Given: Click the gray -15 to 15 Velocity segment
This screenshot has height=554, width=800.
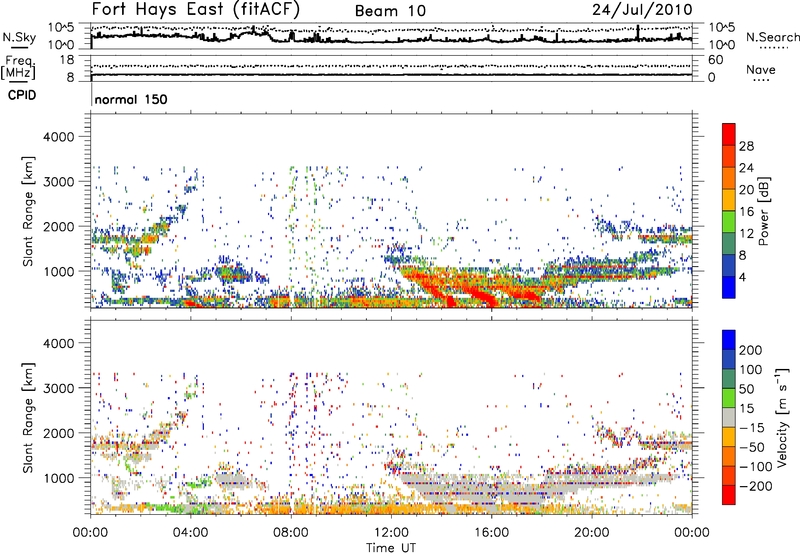Looking at the screenshot, I should tap(729, 417).
